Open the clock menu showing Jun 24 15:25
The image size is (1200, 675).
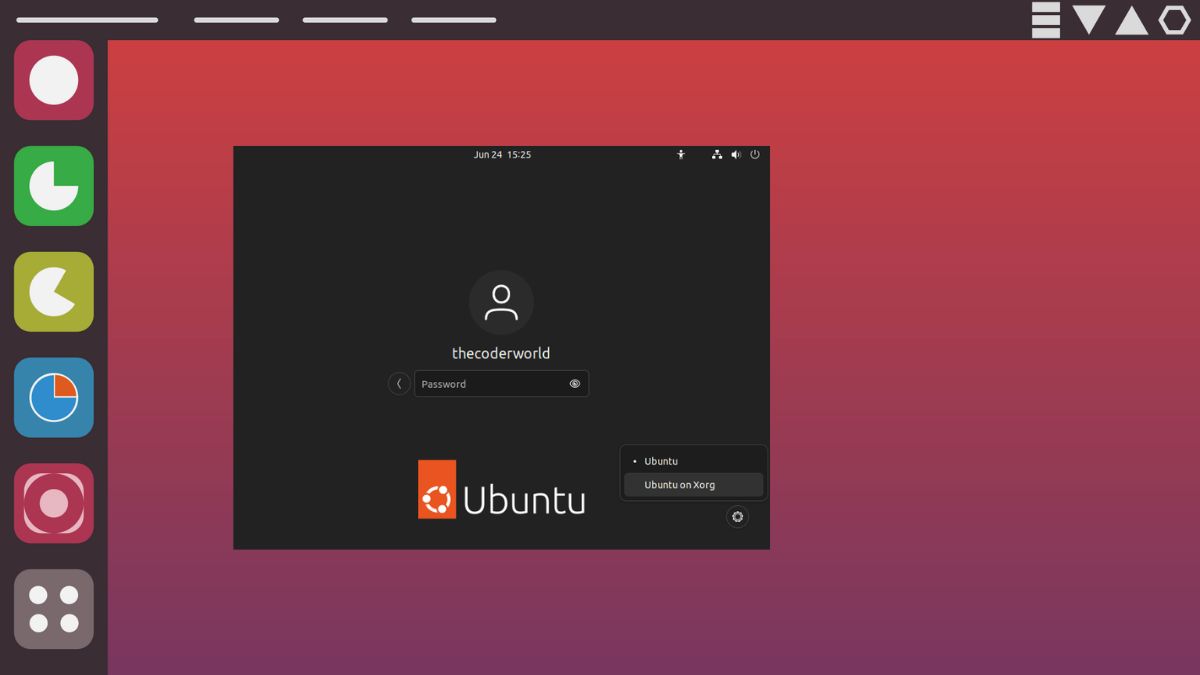tap(502, 154)
